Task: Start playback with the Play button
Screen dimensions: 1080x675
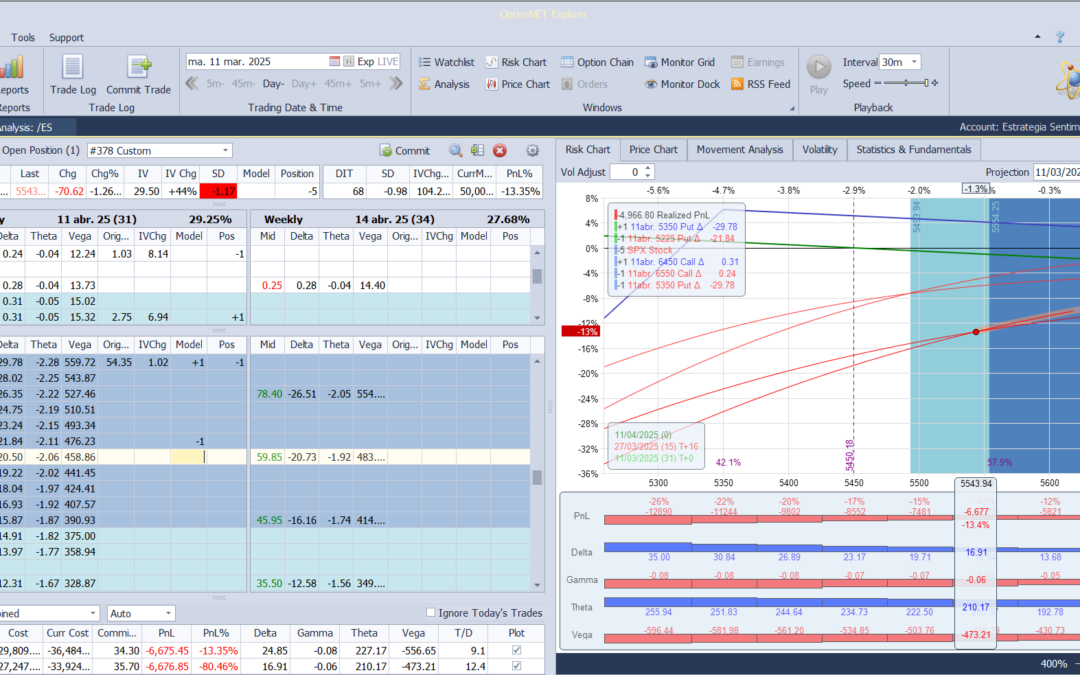Action: click(819, 74)
